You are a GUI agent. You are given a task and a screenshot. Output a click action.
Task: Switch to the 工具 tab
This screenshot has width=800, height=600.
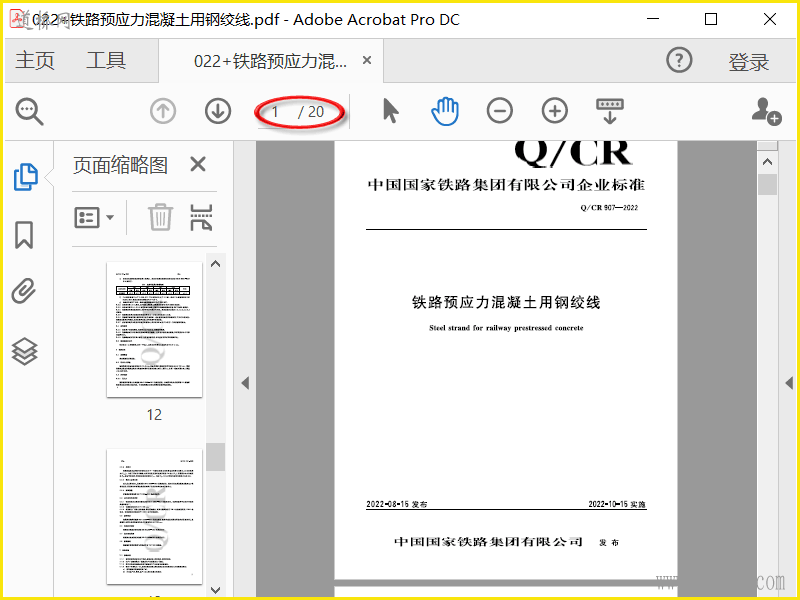(x=106, y=60)
